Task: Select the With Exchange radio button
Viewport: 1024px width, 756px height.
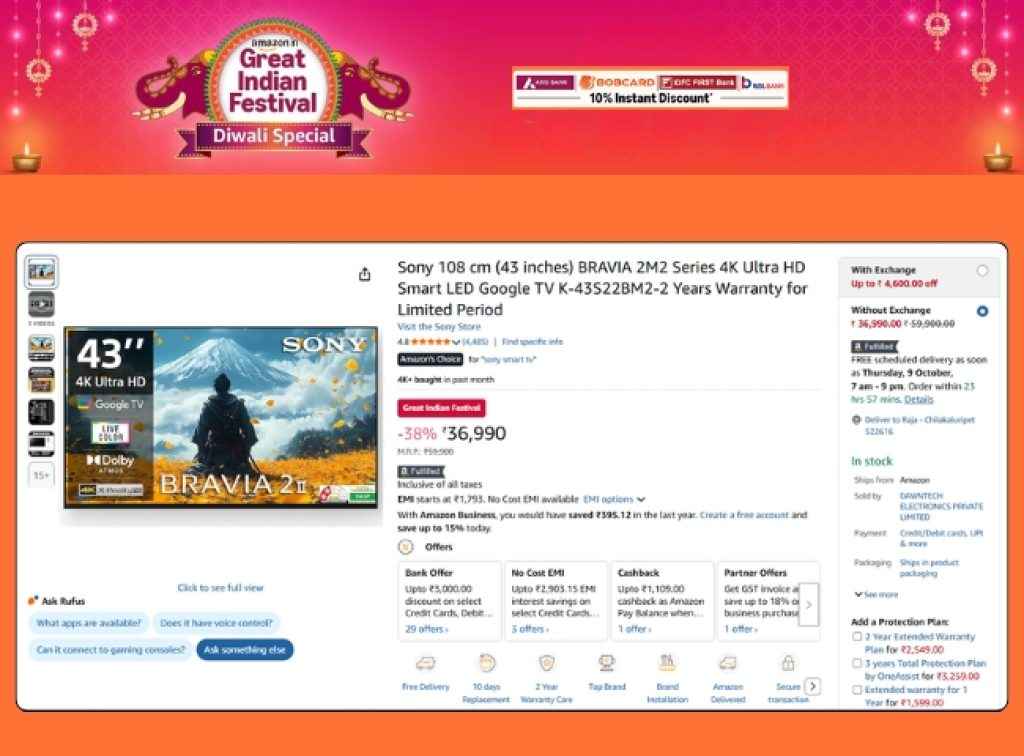Action: [982, 270]
